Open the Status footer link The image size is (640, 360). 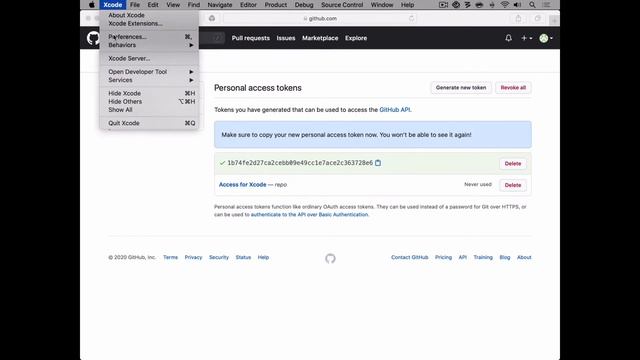(243, 257)
